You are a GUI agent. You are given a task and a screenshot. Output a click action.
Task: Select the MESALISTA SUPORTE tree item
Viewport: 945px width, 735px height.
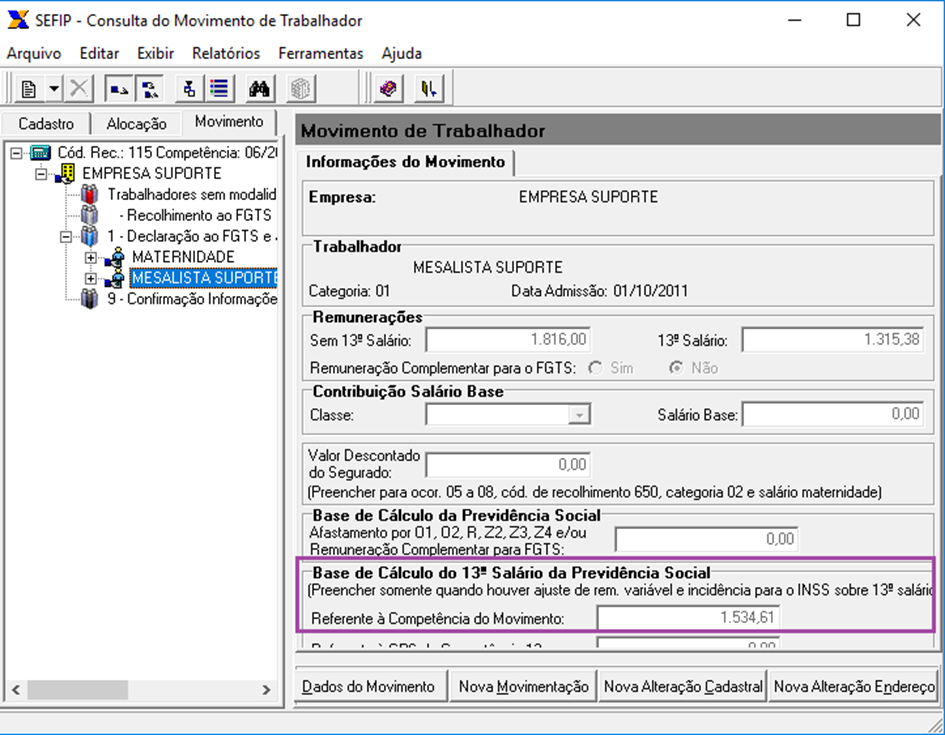[x=204, y=278]
